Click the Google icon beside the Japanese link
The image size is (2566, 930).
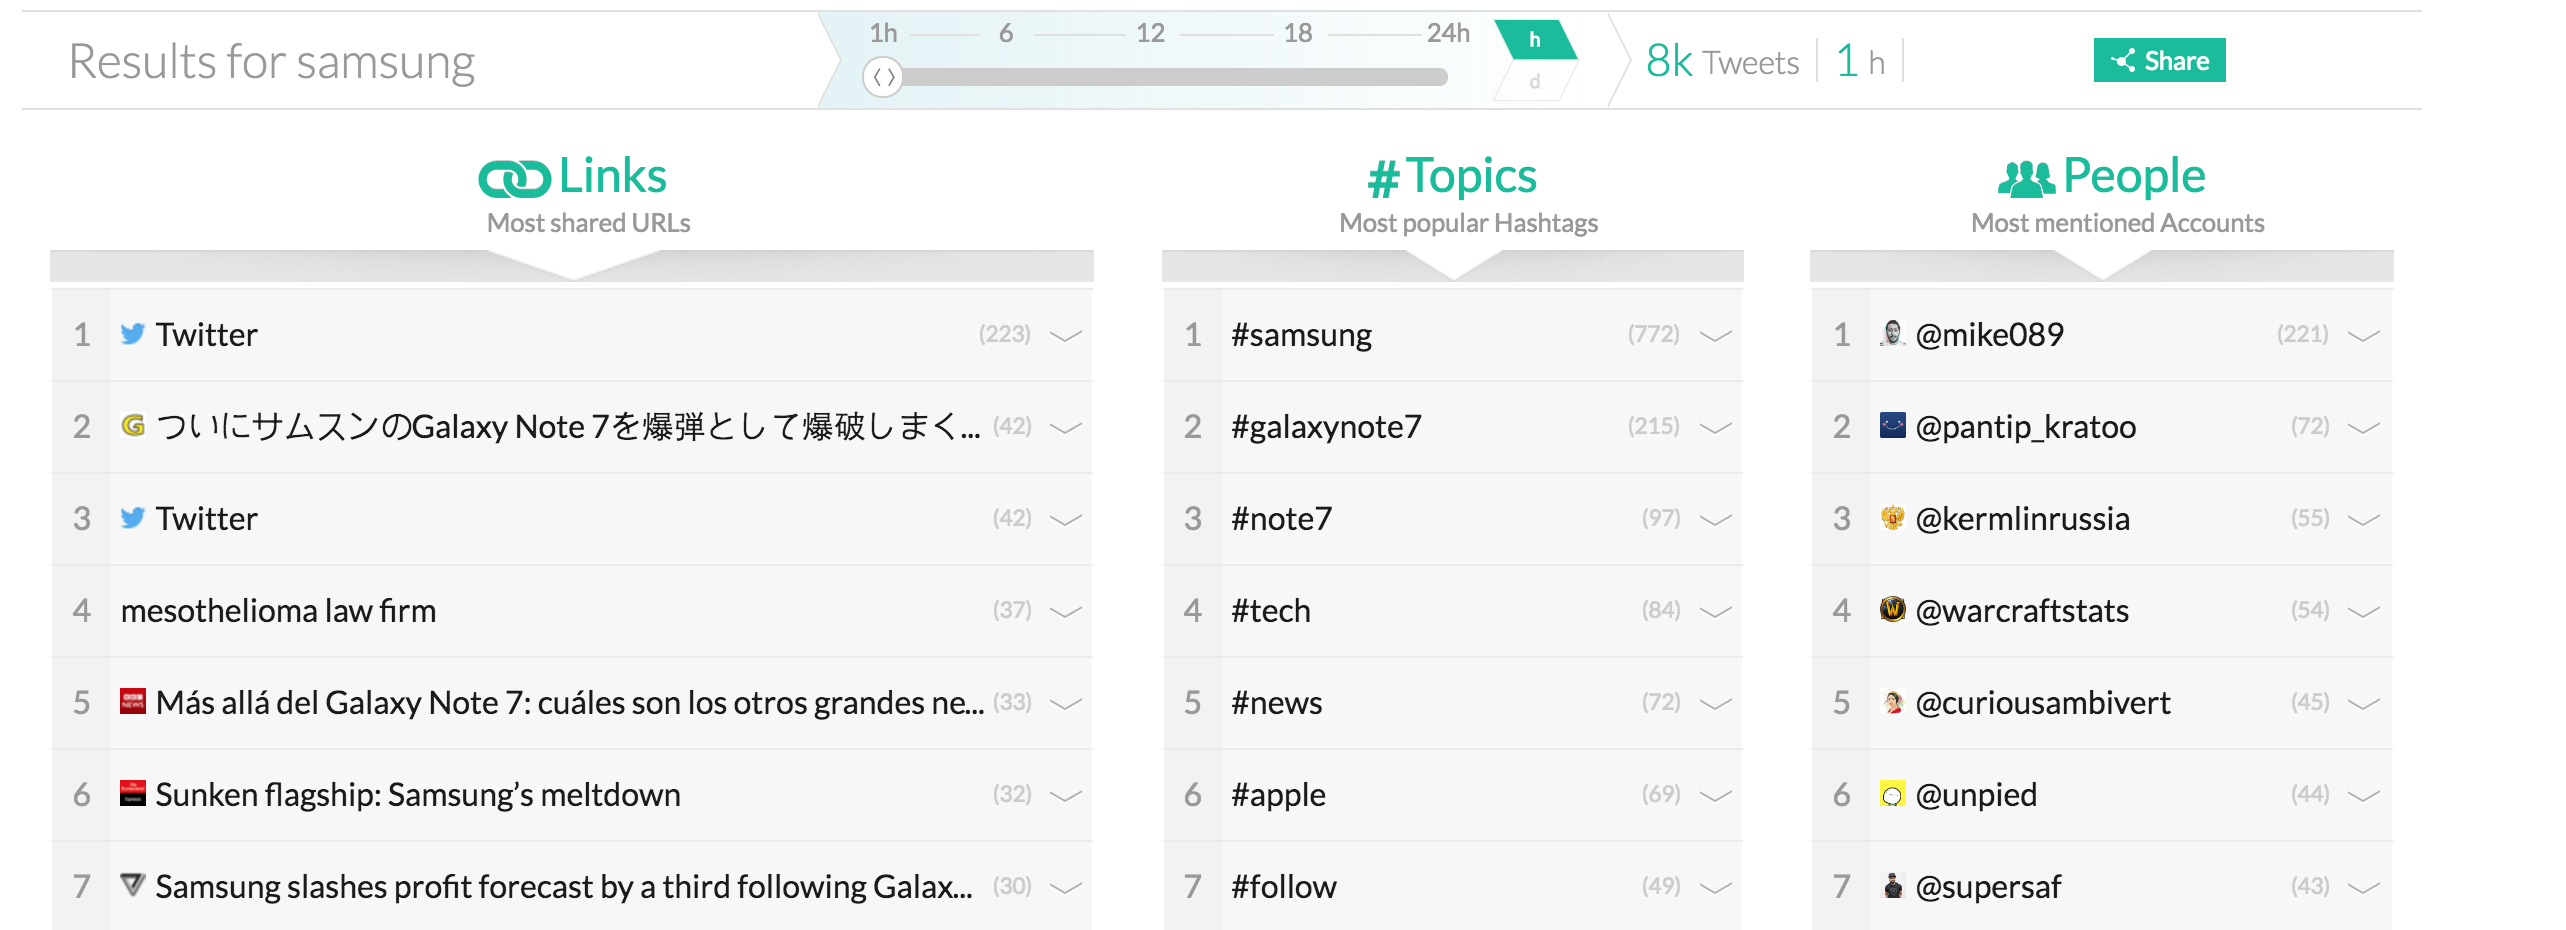point(132,426)
